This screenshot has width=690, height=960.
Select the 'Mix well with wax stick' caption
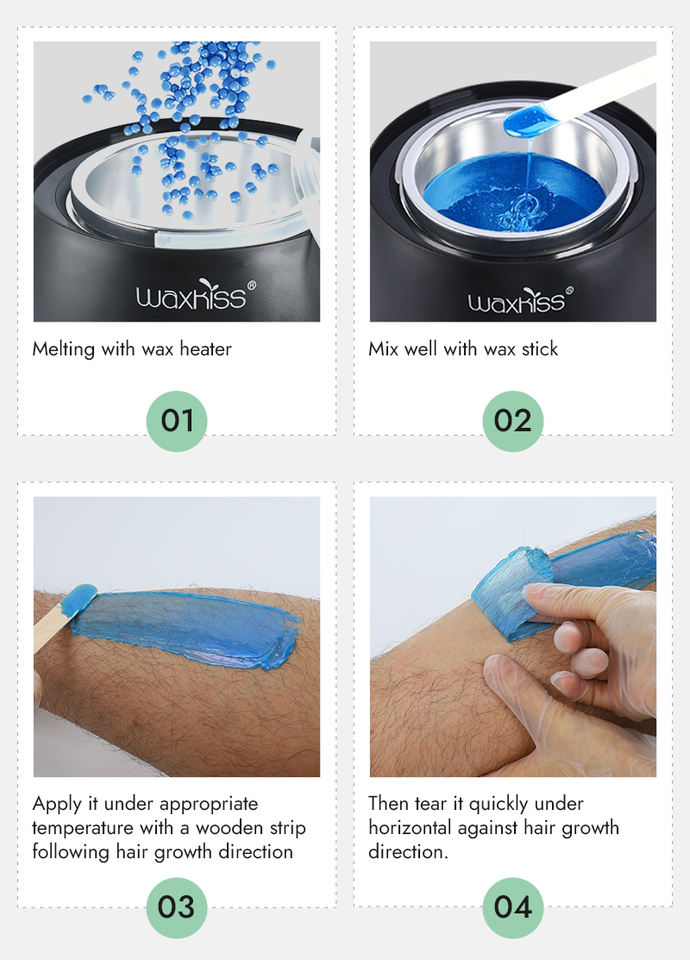463,349
